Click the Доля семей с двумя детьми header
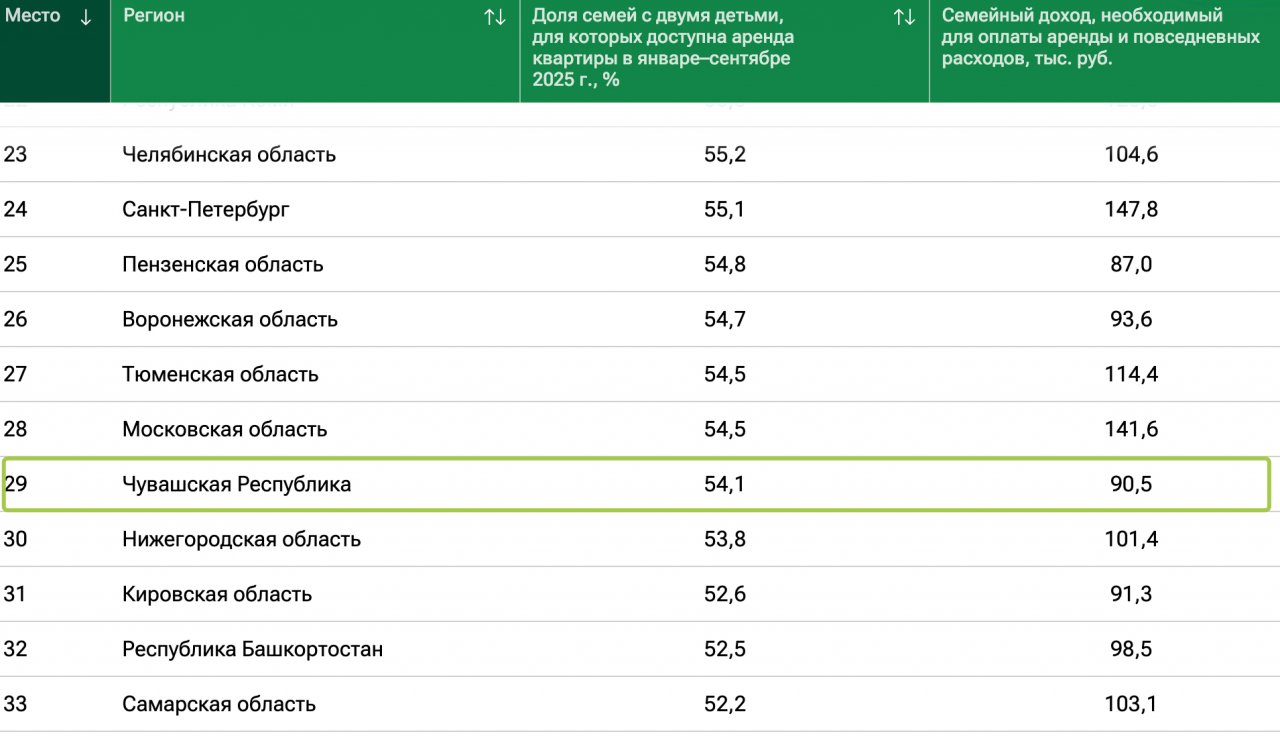Image resolution: width=1280 pixels, height=736 pixels. [x=663, y=47]
